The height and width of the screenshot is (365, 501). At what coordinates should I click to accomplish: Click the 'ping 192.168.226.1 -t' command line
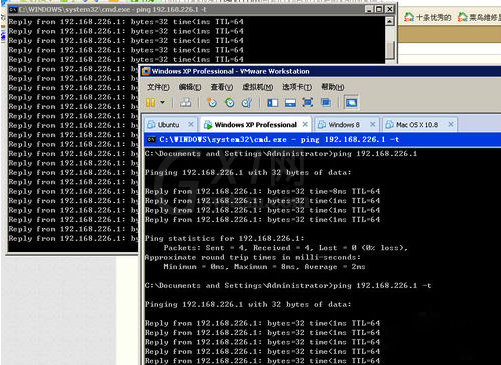(x=288, y=286)
